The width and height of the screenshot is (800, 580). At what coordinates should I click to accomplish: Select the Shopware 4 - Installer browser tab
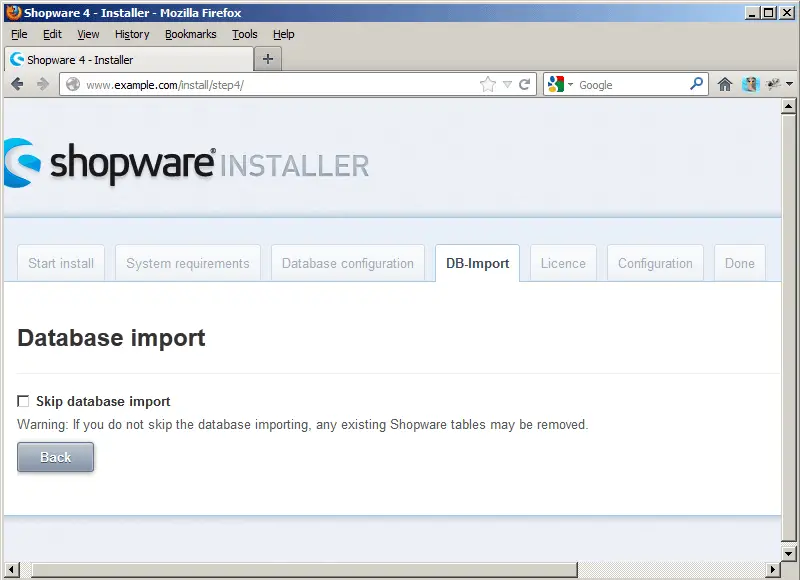point(129,59)
